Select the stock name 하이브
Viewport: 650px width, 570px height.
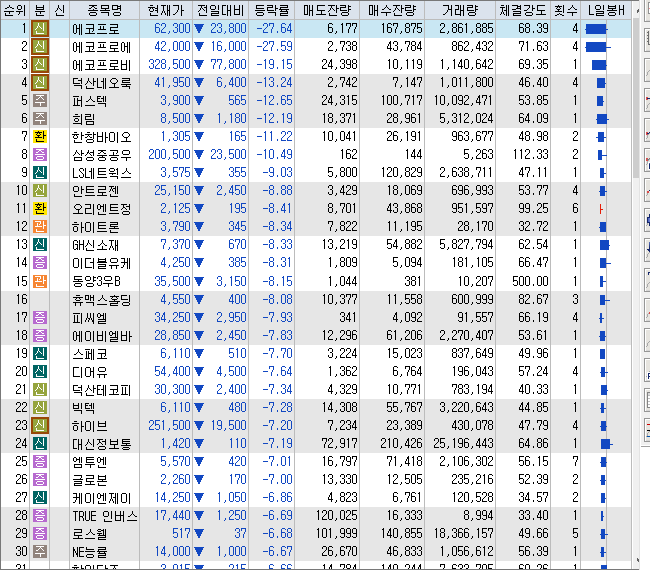[90, 426]
